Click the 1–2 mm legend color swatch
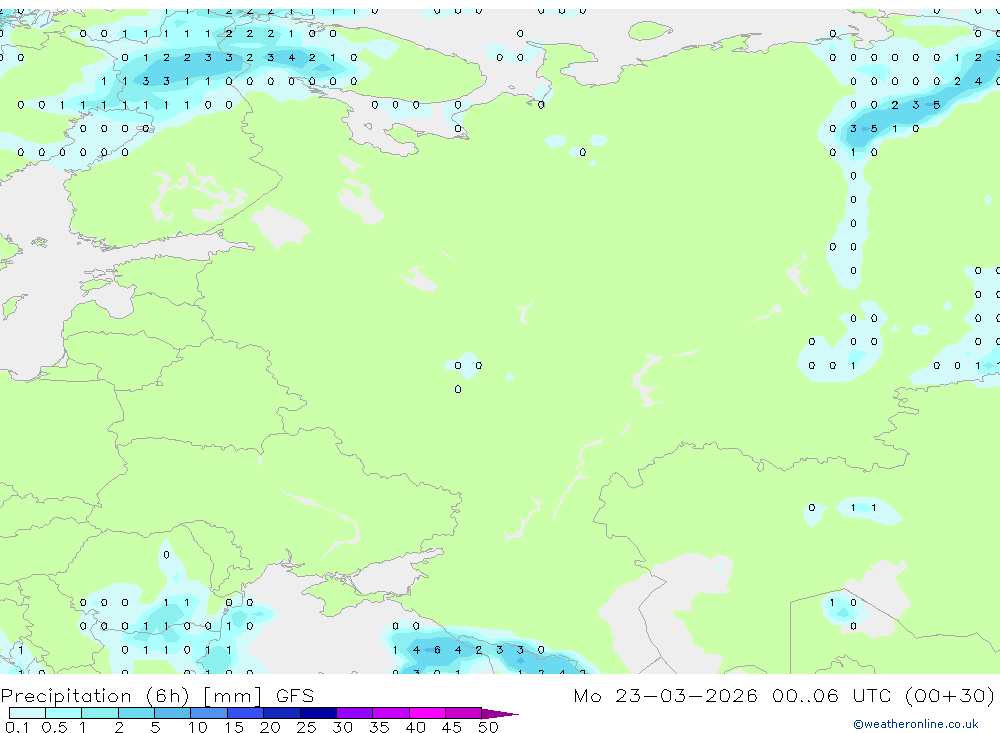This screenshot has height=733, width=1000. [100, 713]
